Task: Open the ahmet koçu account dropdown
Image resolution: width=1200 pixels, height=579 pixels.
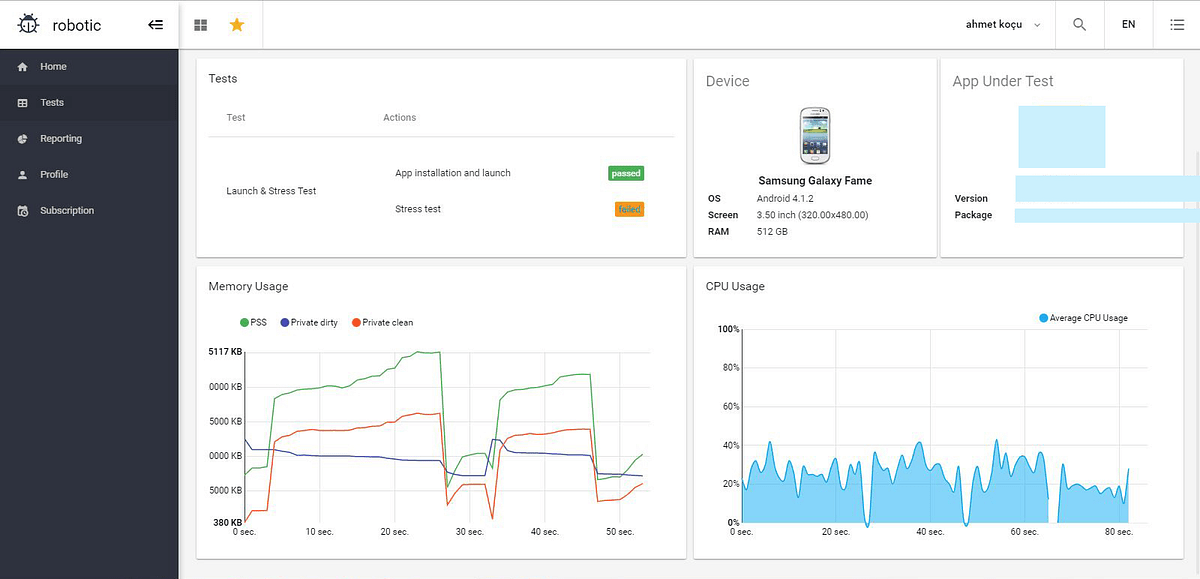Action: coord(1000,24)
